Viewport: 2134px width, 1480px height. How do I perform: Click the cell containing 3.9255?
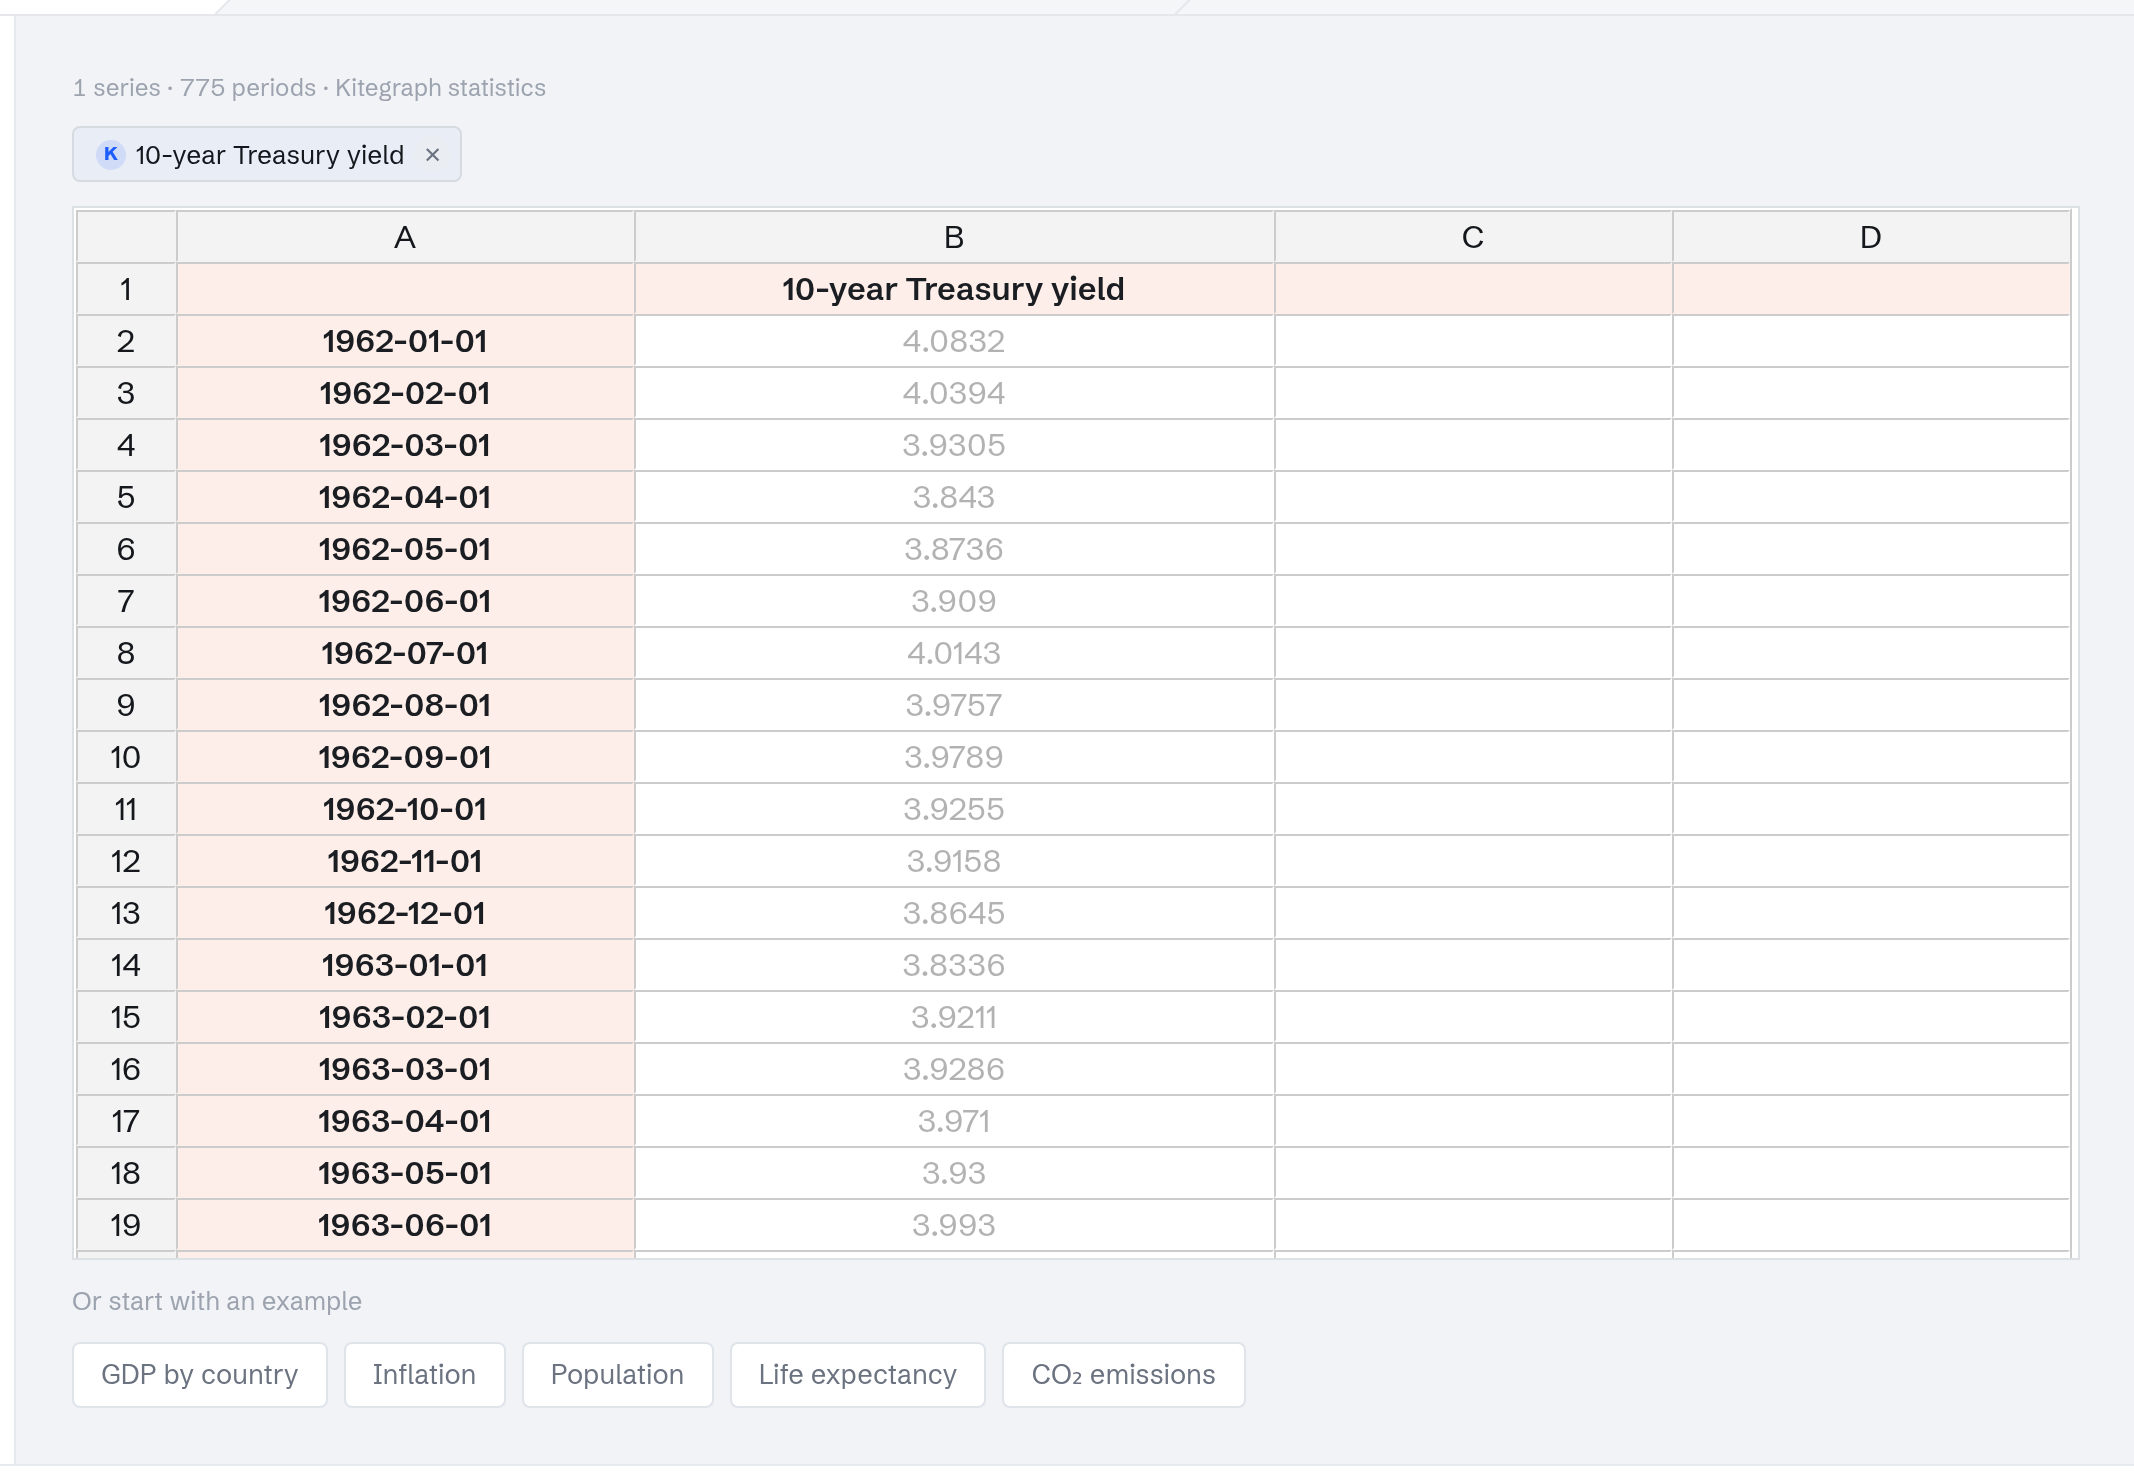pyautogui.click(x=954, y=809)
